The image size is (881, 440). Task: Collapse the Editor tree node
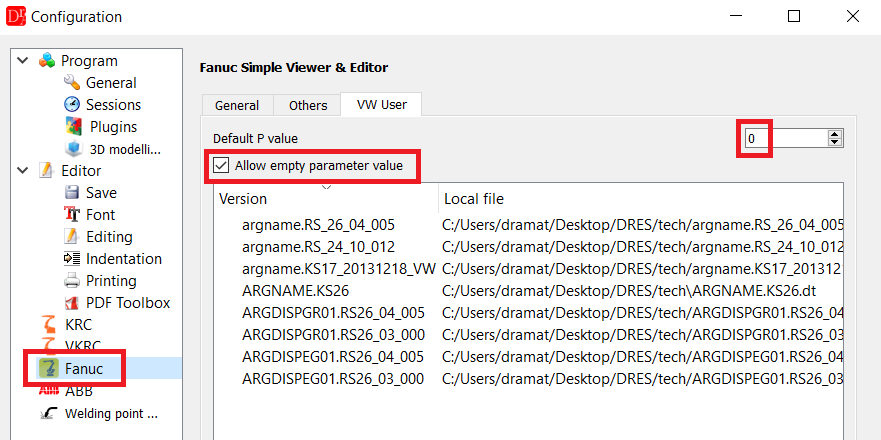point(23,171)
